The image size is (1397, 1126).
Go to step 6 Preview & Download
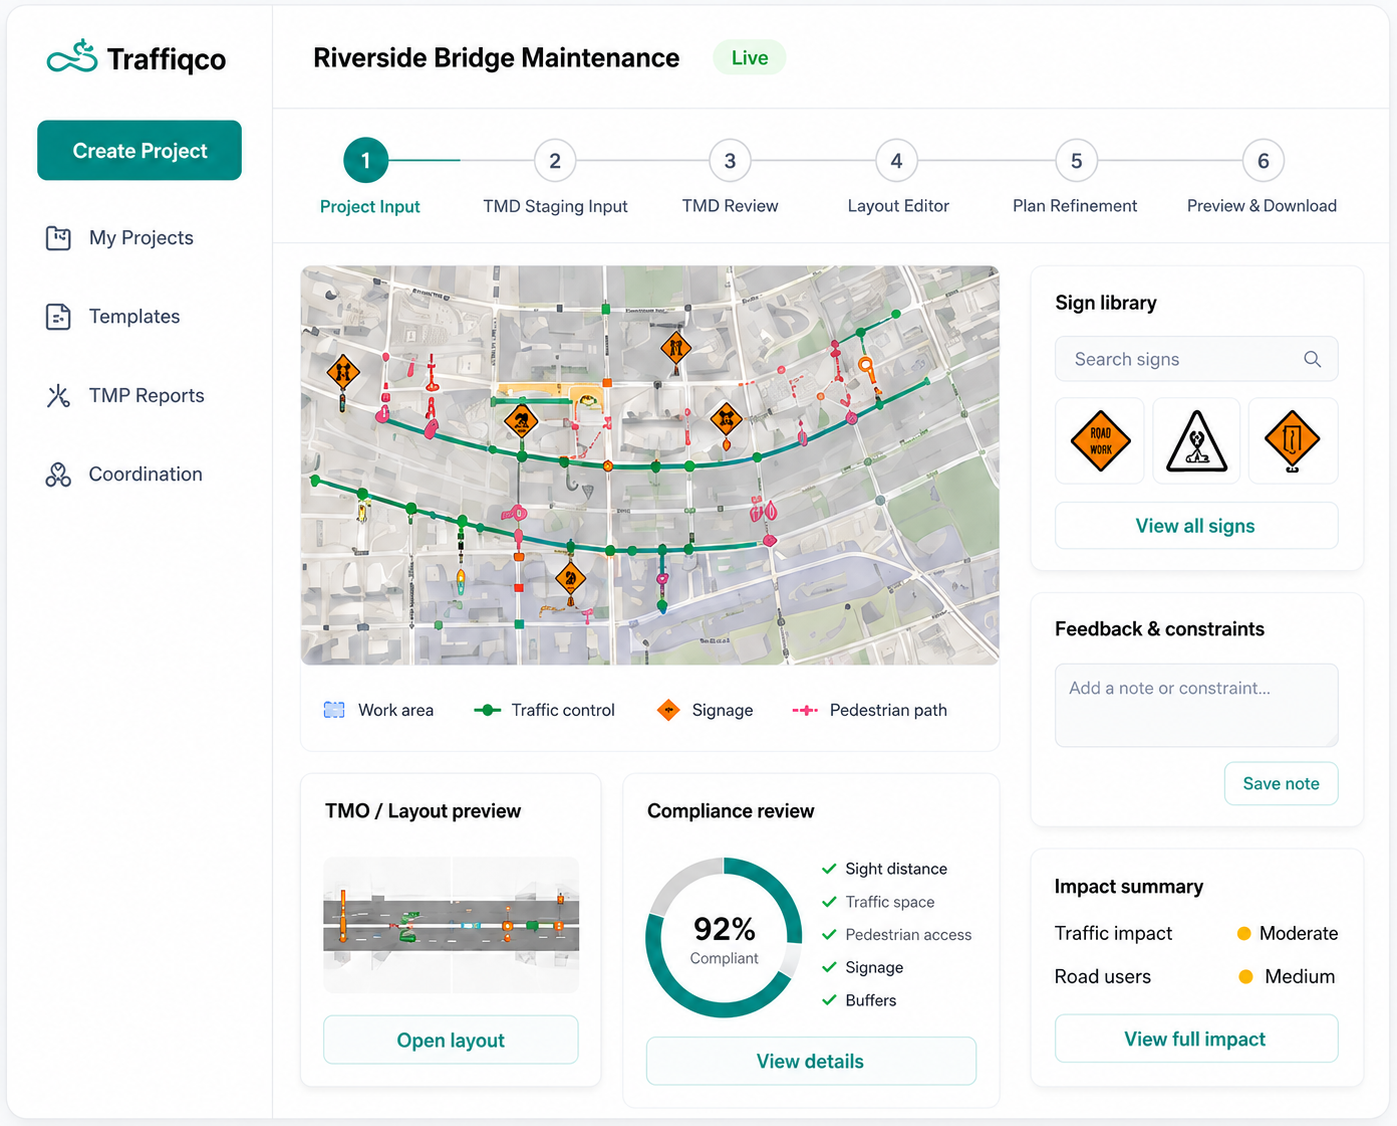point(1263,160)
